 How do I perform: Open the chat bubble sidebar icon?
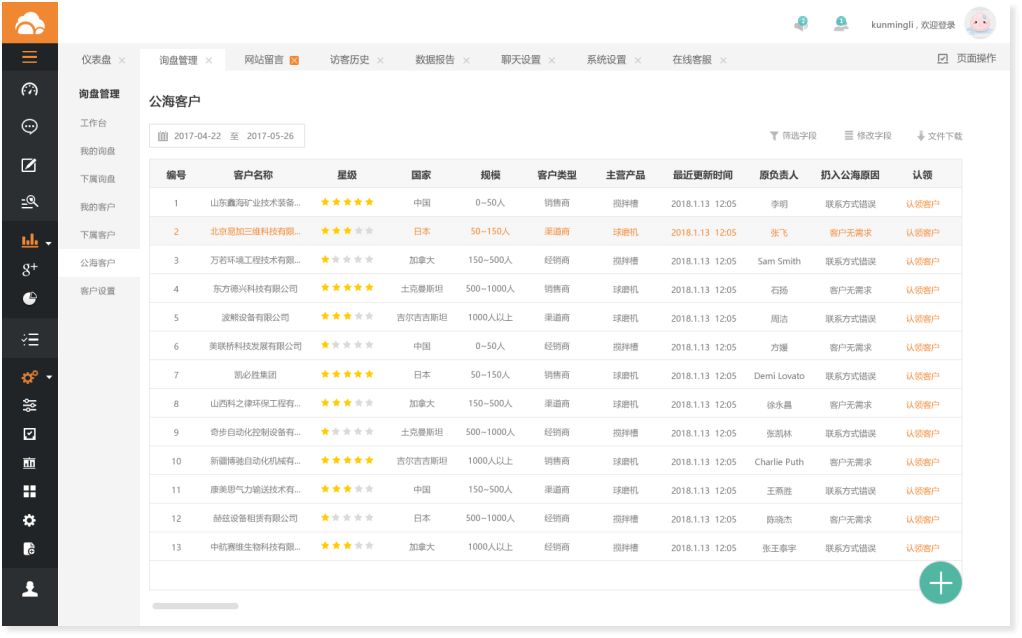29,126
